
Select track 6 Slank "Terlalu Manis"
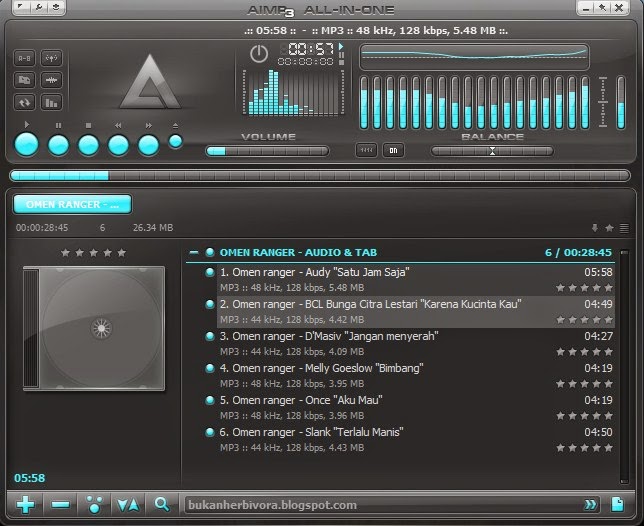pos(416,440)
